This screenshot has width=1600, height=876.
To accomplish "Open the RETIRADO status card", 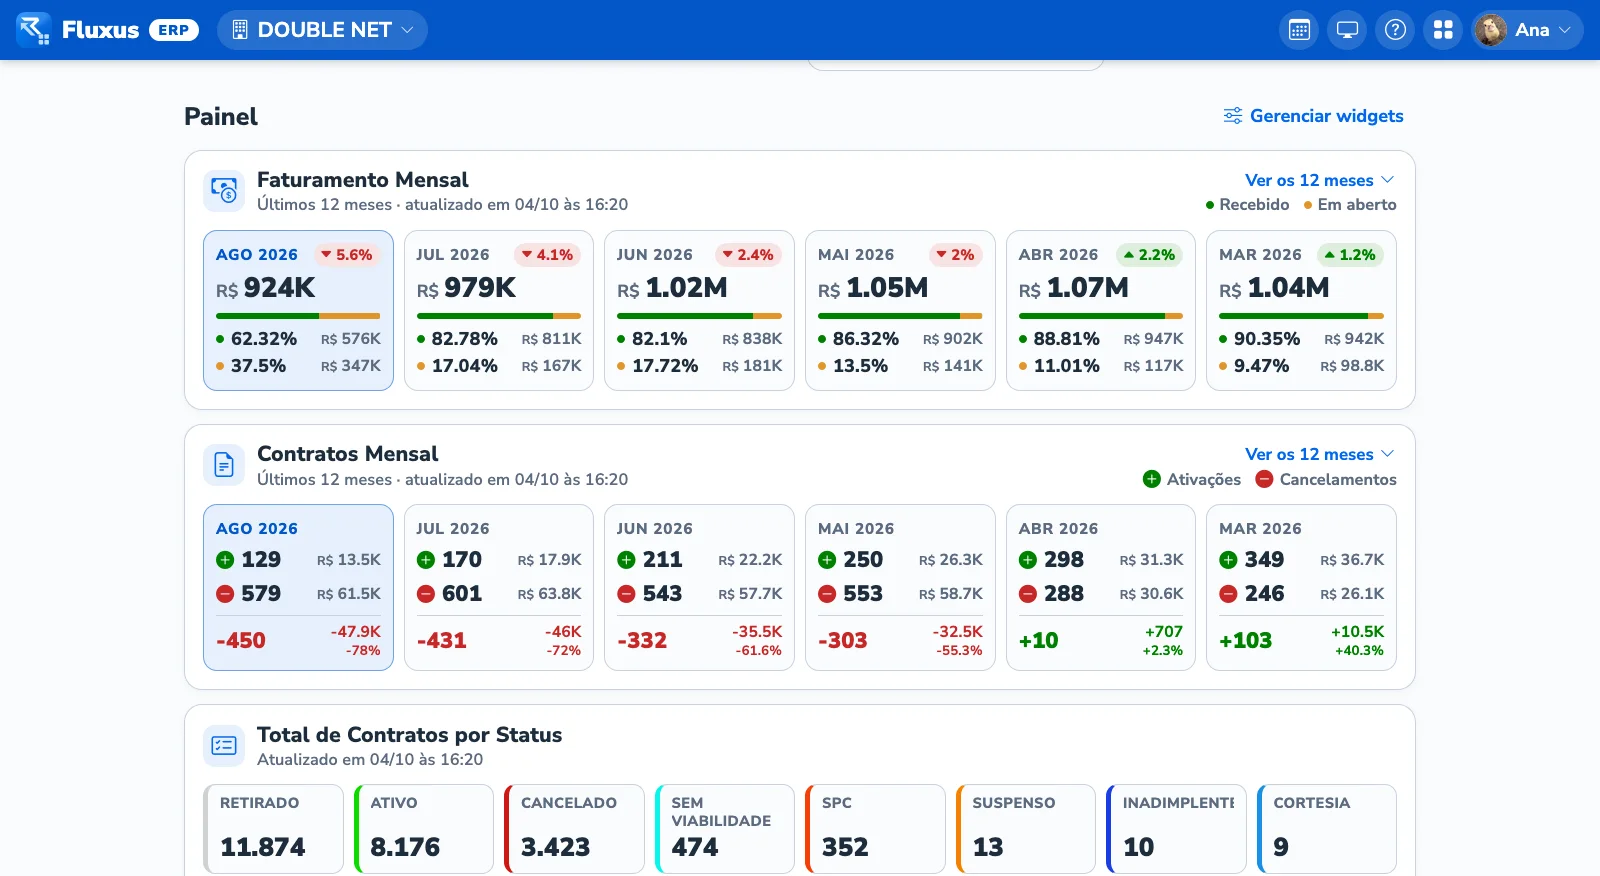I will [273, 829].
